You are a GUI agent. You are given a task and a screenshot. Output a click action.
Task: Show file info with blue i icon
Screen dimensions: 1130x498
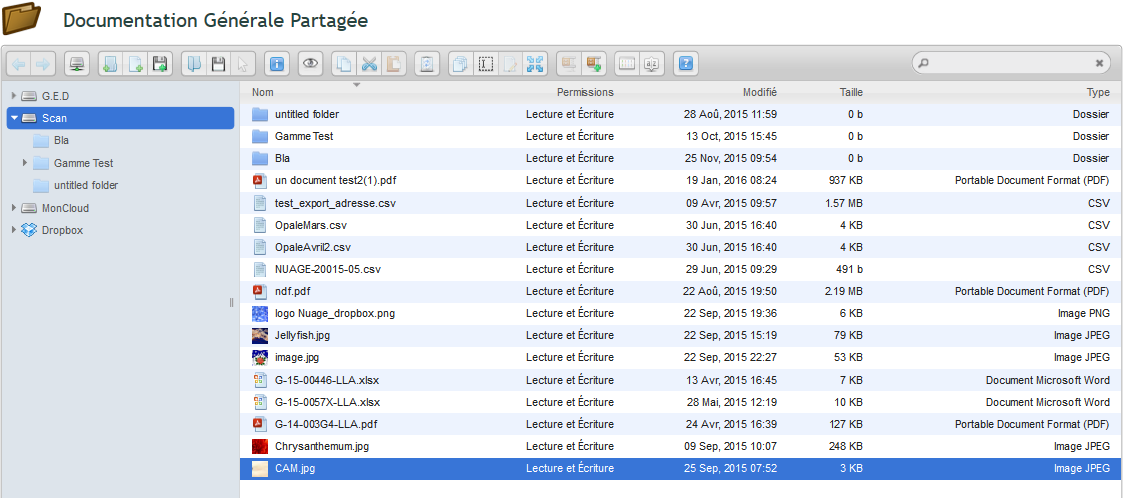pyautogui.click(x=276, y=64)
